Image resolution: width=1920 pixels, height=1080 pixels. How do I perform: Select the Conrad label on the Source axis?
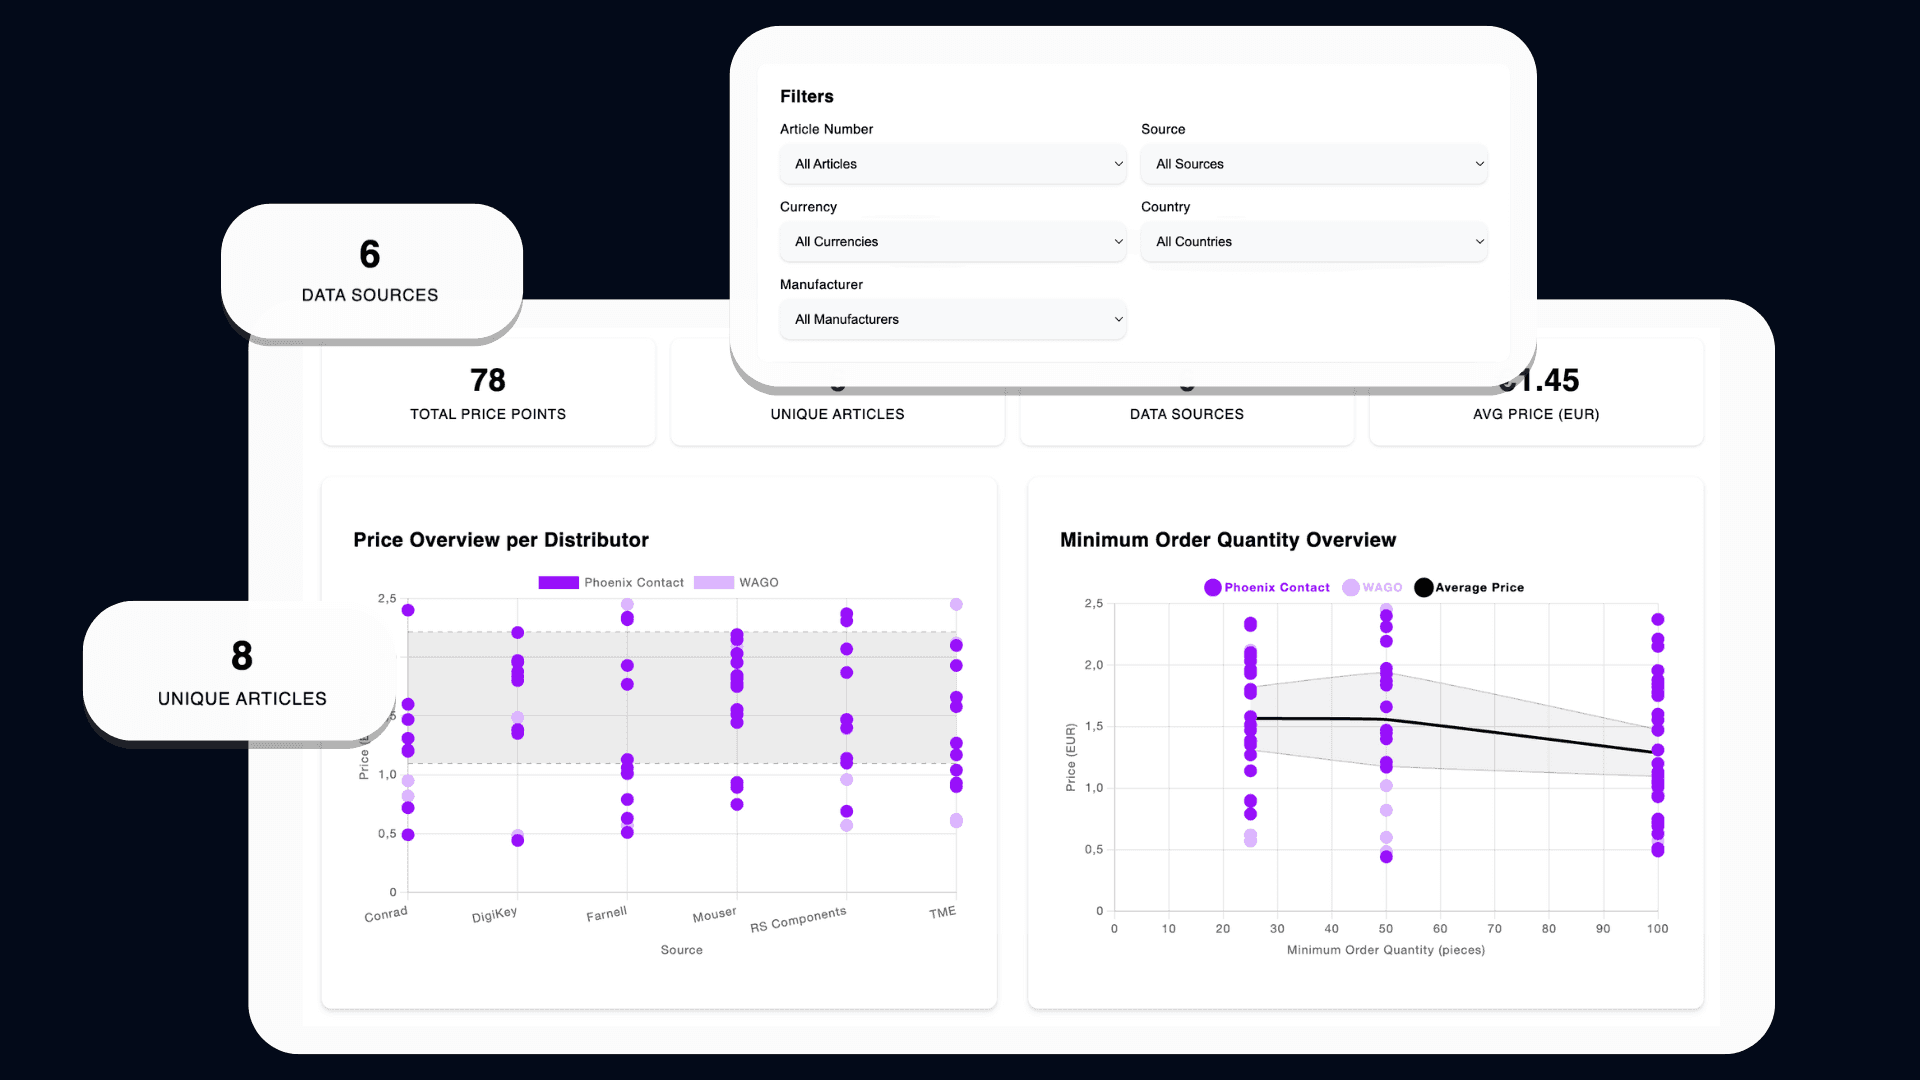coord(385,911)
